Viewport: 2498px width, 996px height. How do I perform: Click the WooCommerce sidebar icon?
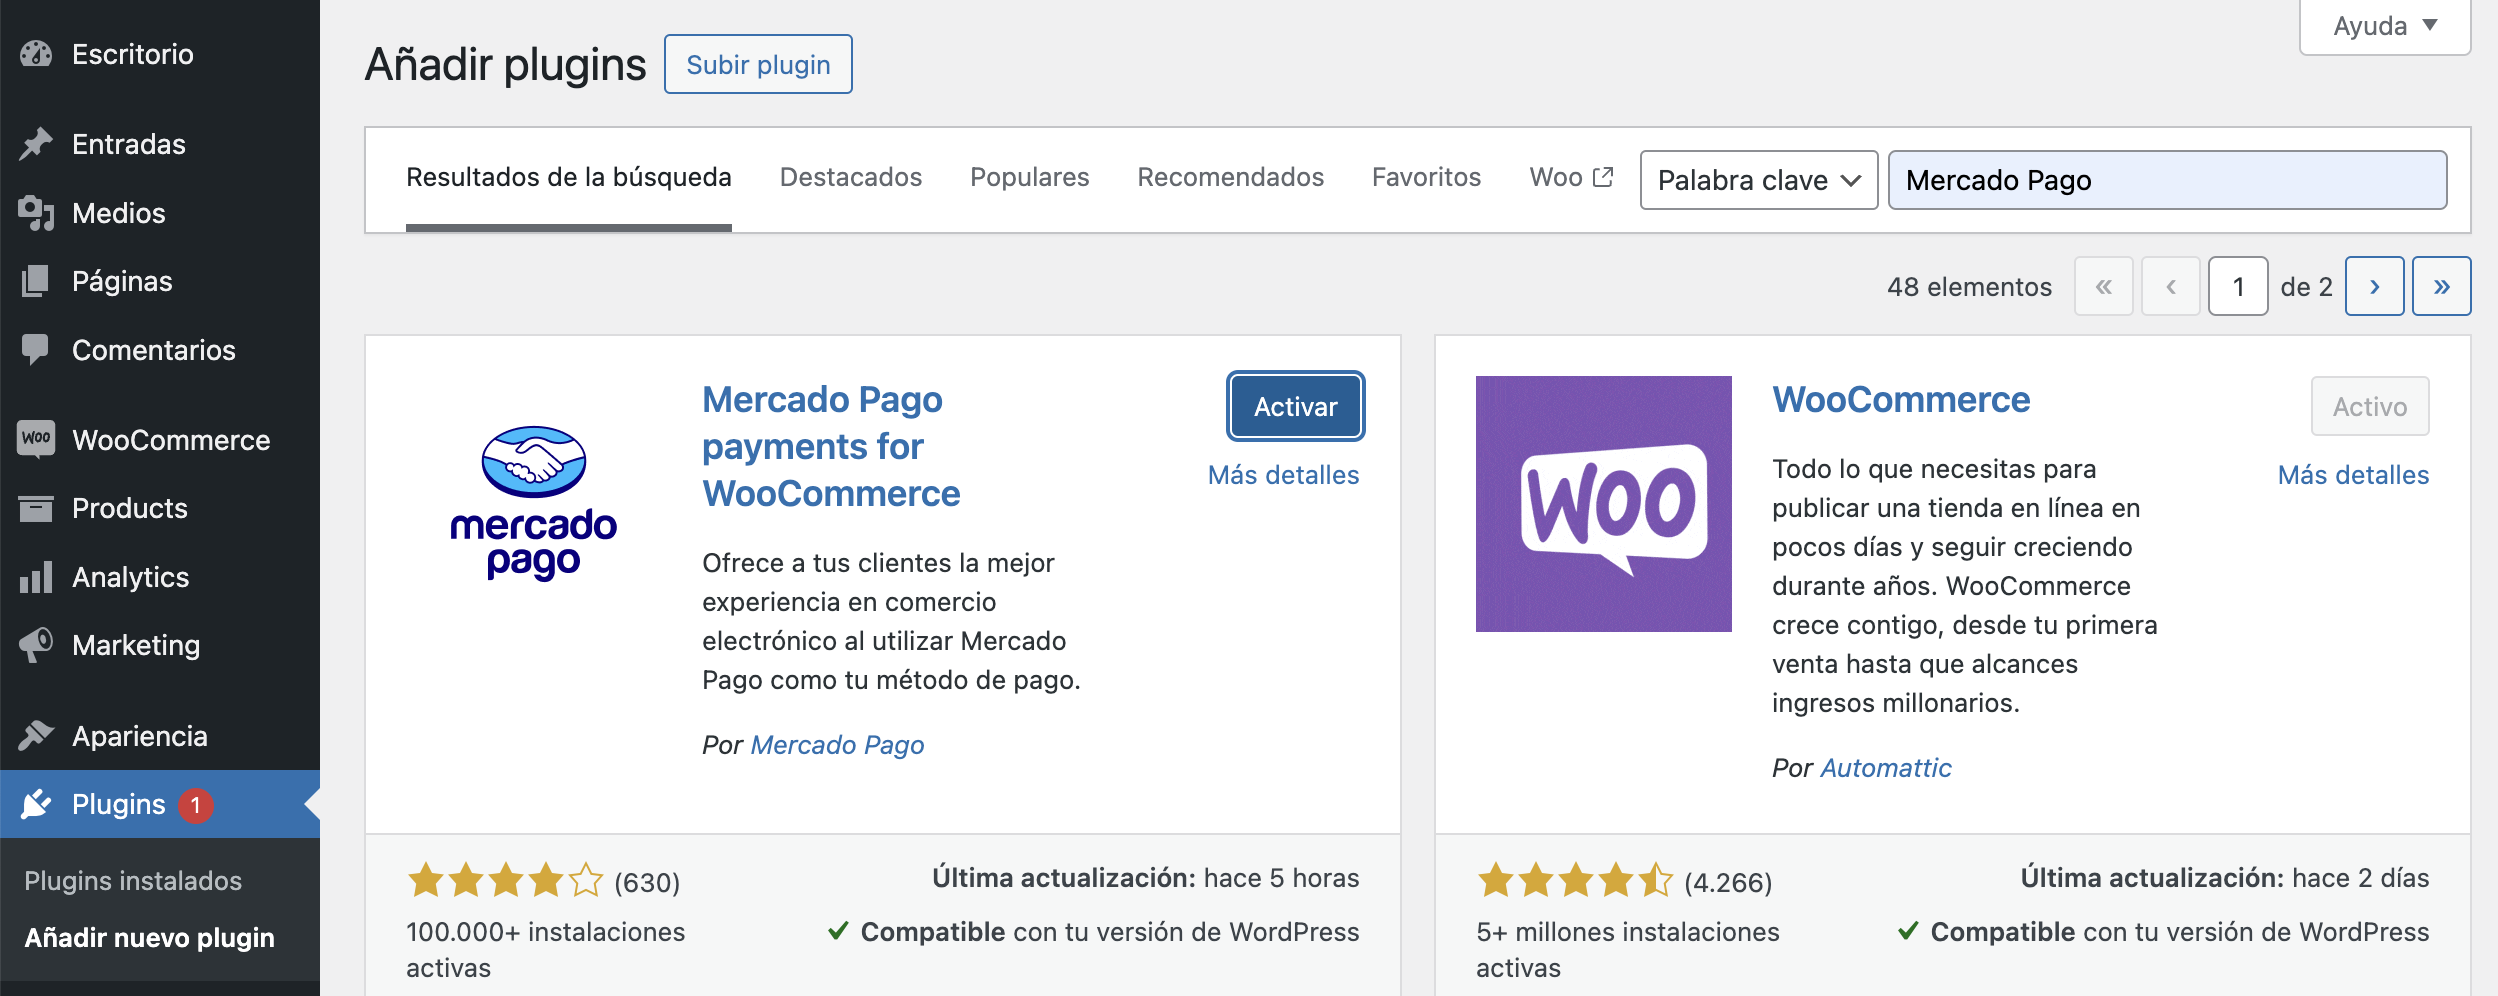(36, 439)
